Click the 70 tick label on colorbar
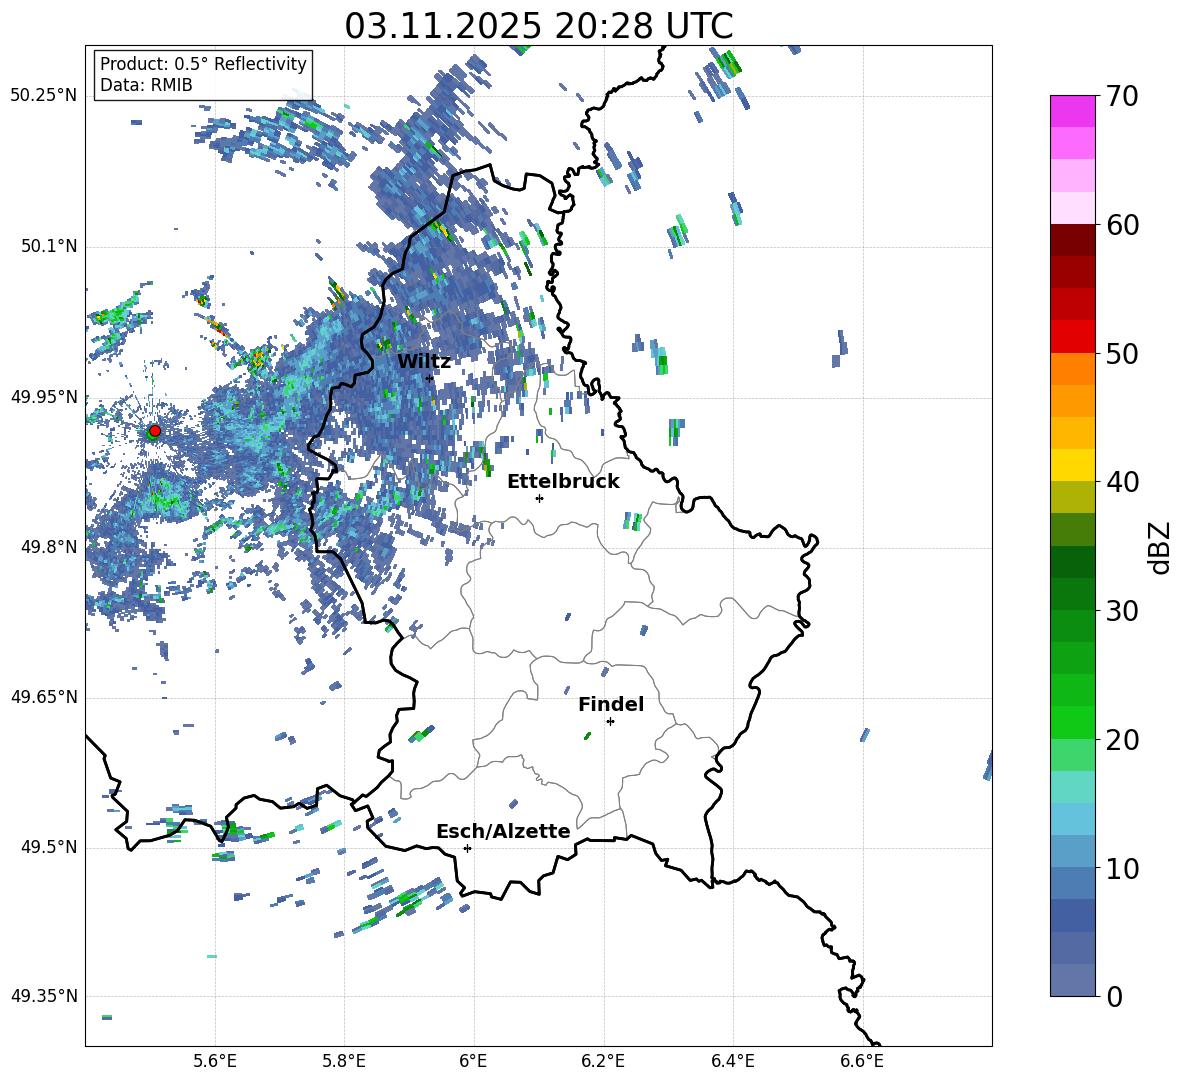 point(1123,97)
